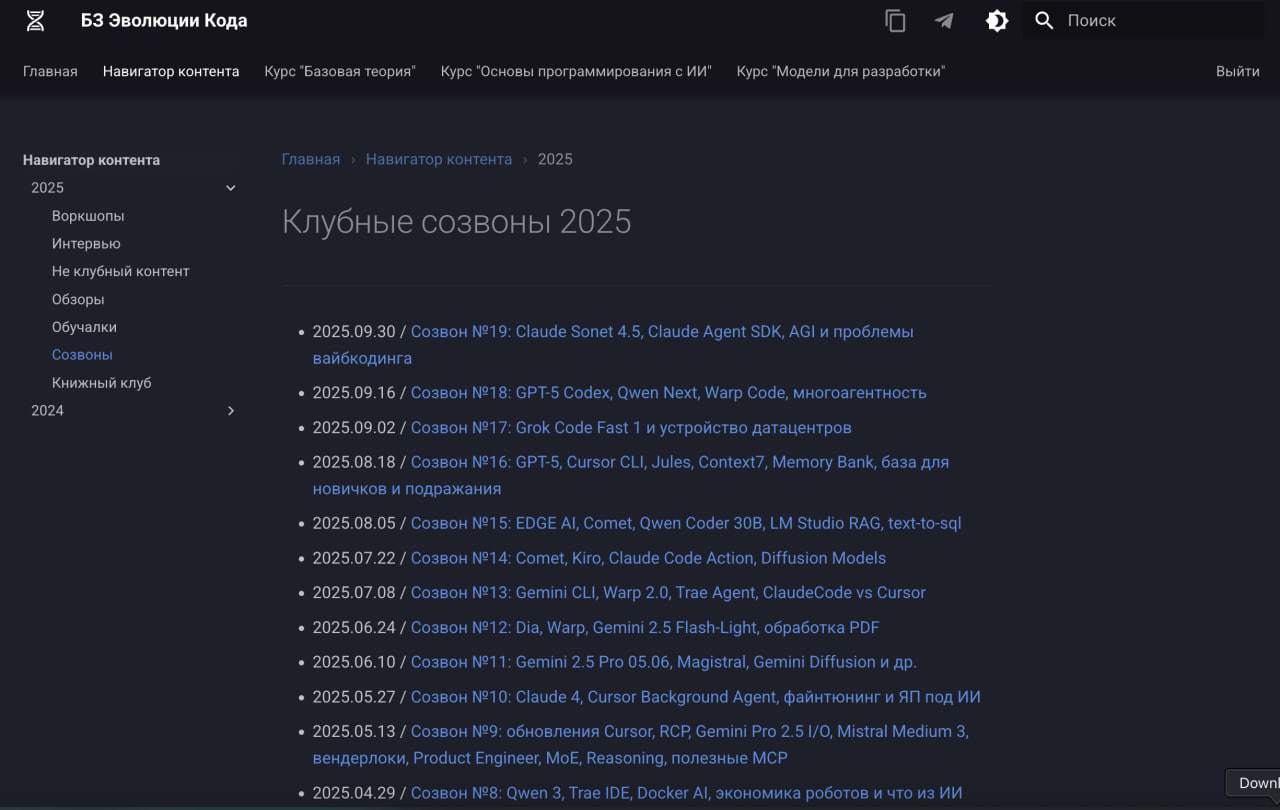
Task: Open the Воркшопы sidebar item
Action: click(88, 216)
